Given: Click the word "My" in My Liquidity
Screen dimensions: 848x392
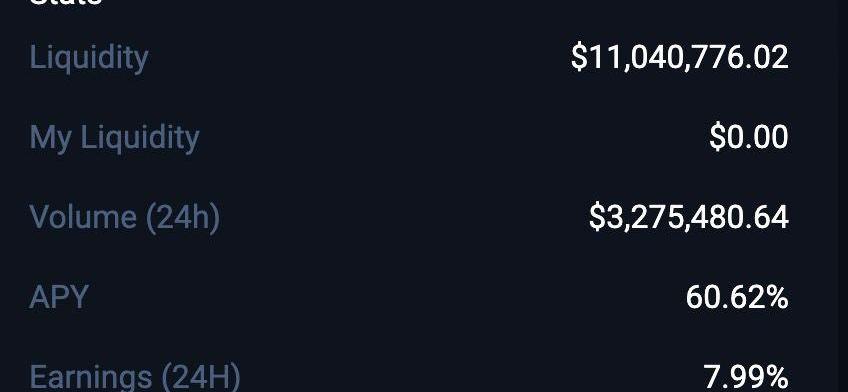Looking at the screenshot, I should point(50,138).
